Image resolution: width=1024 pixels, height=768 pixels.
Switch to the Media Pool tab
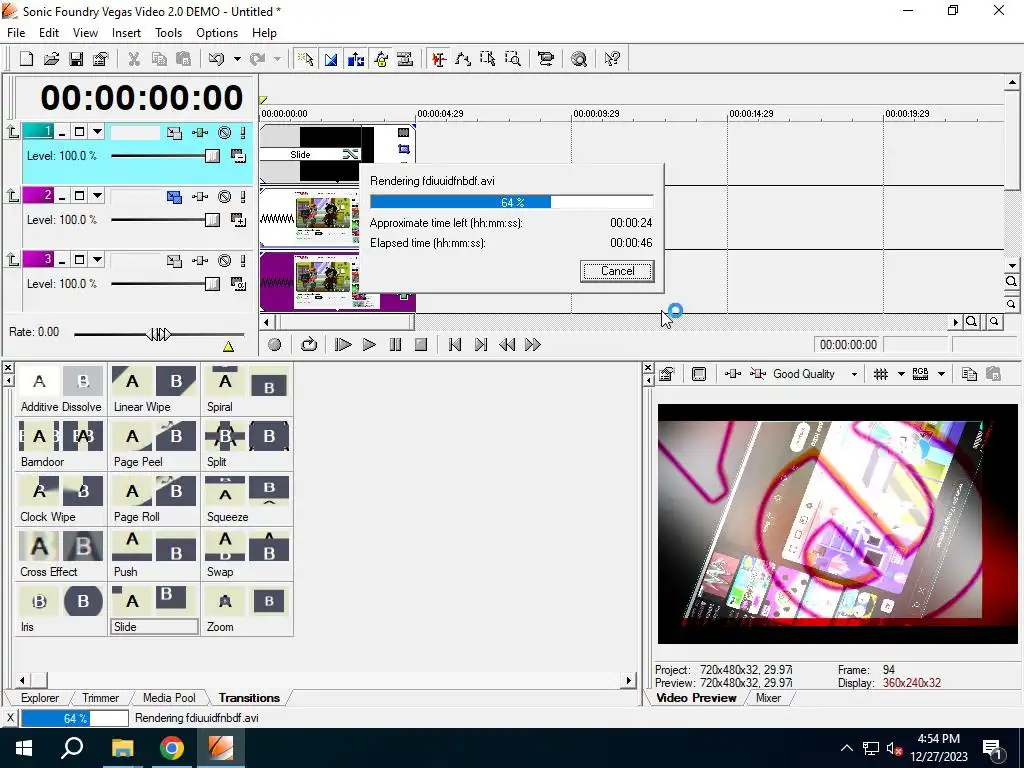[x=169, y=697]
